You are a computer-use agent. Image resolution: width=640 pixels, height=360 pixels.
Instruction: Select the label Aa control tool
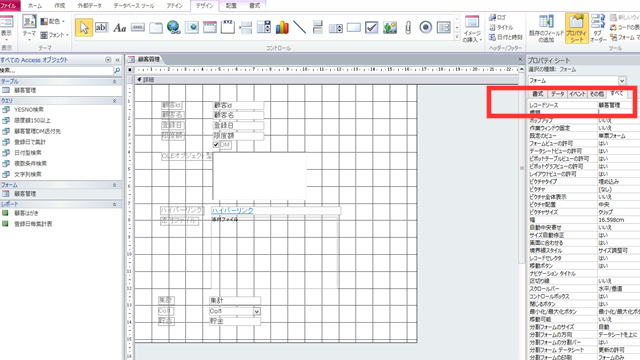click(x=120, y=28)
